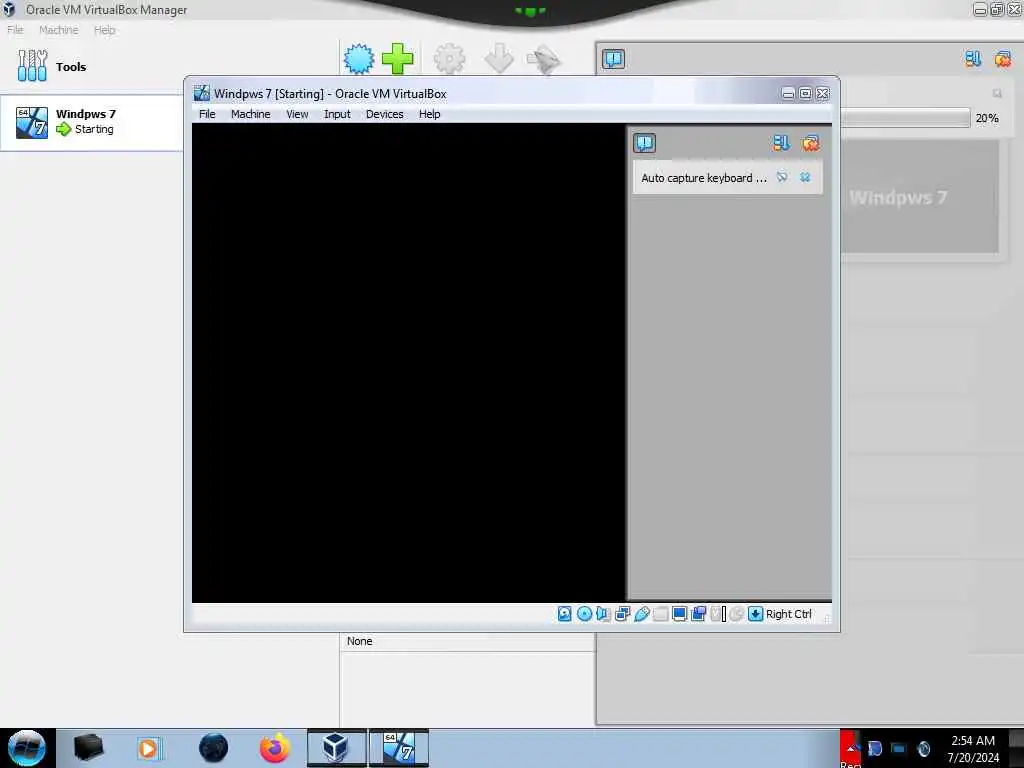The height and width of the screenshot is (768, 1024).
Task: Click the black box taskbar icon
Action: 88,748
